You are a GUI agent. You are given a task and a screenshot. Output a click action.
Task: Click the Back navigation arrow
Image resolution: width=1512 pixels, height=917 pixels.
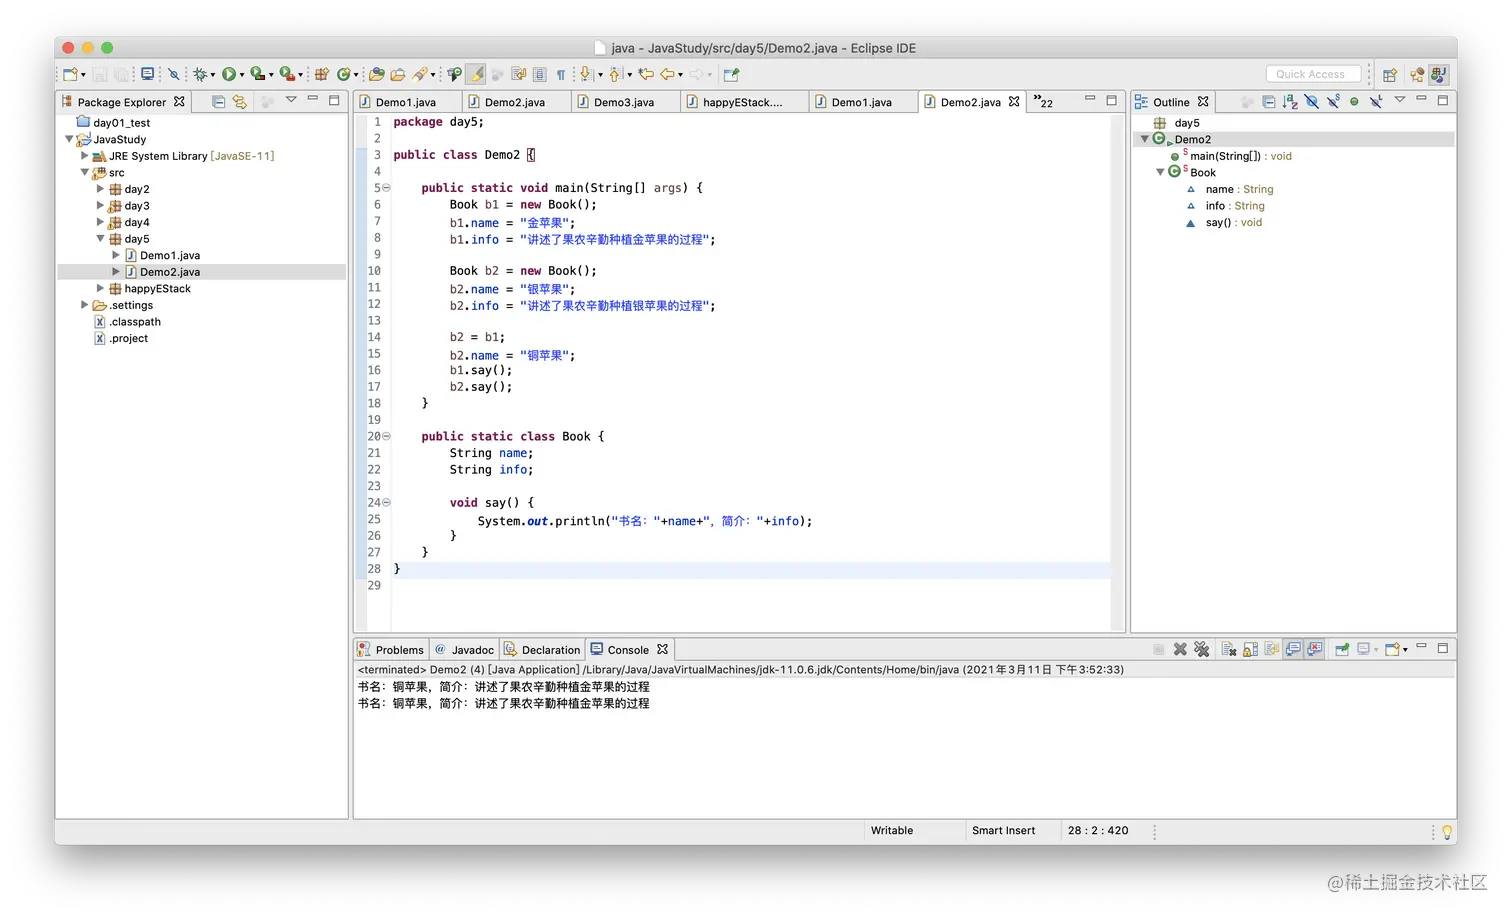[667, 74]
